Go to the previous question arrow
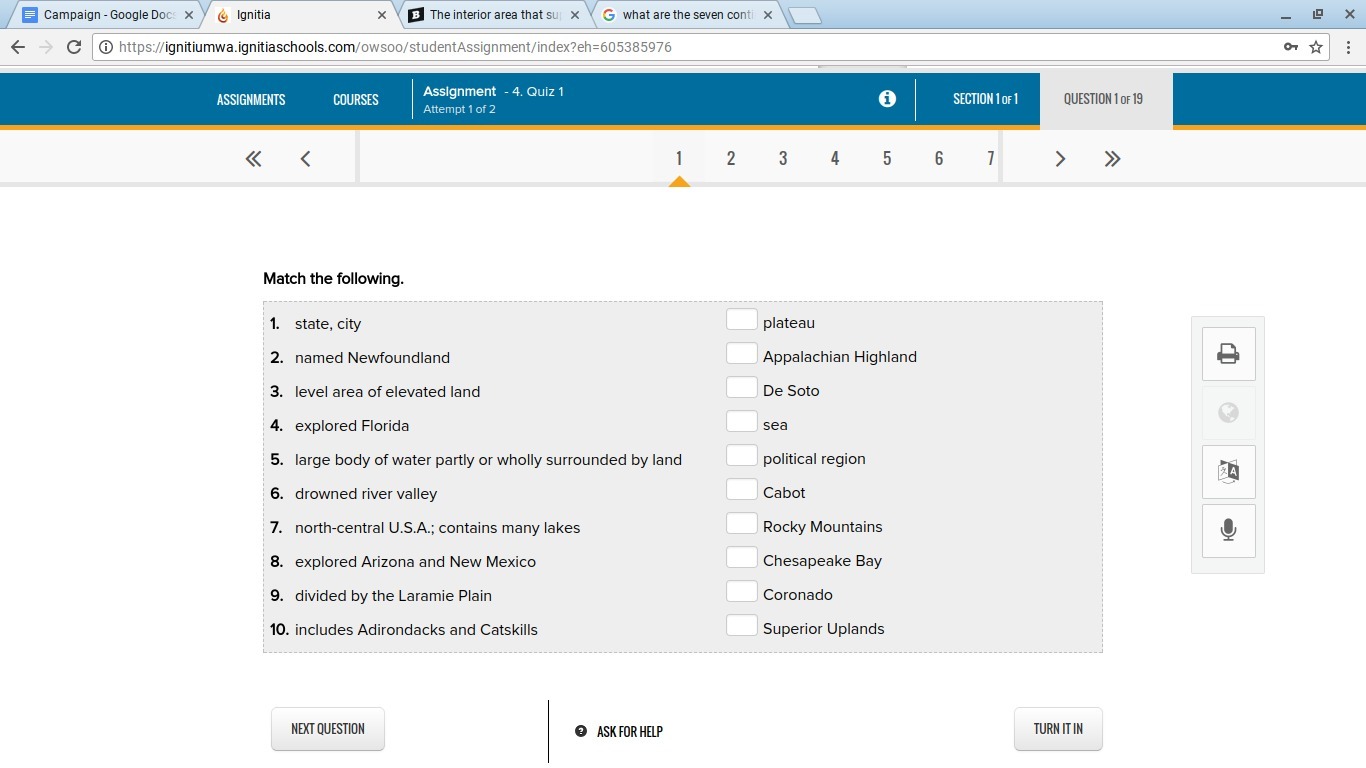 tap(305, 158)
